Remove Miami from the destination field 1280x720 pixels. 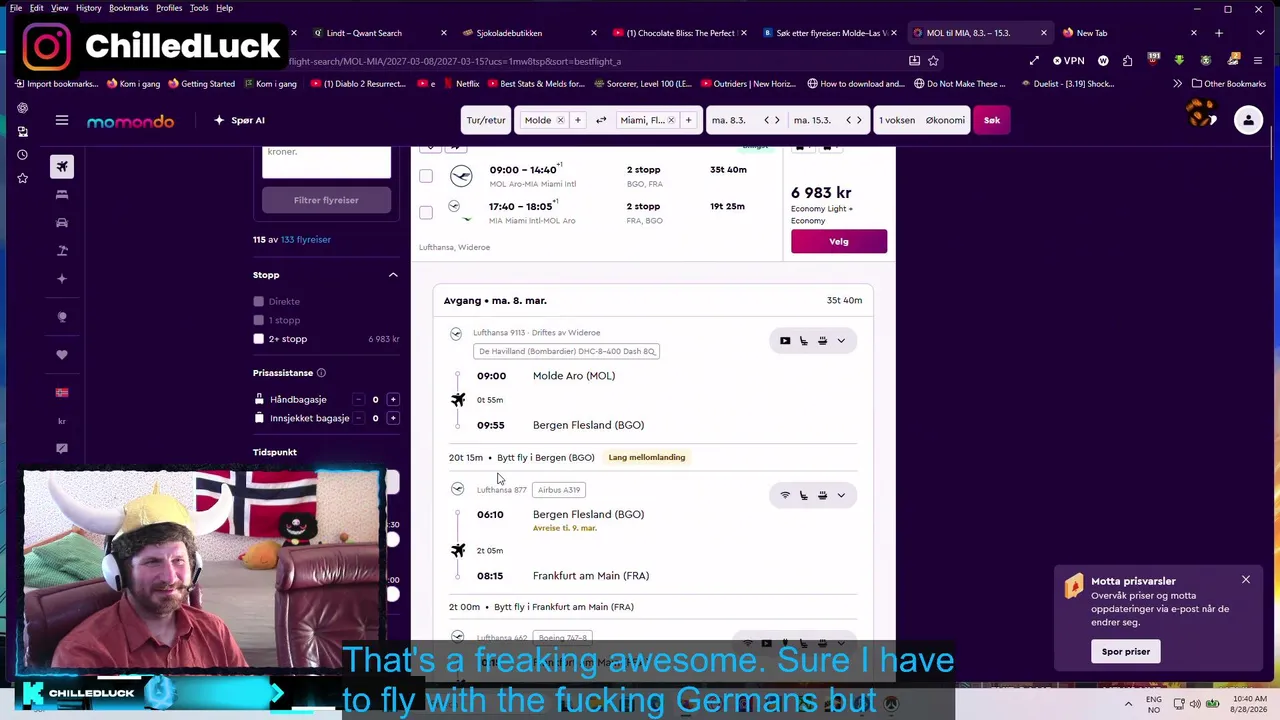[x=671, y=121]
